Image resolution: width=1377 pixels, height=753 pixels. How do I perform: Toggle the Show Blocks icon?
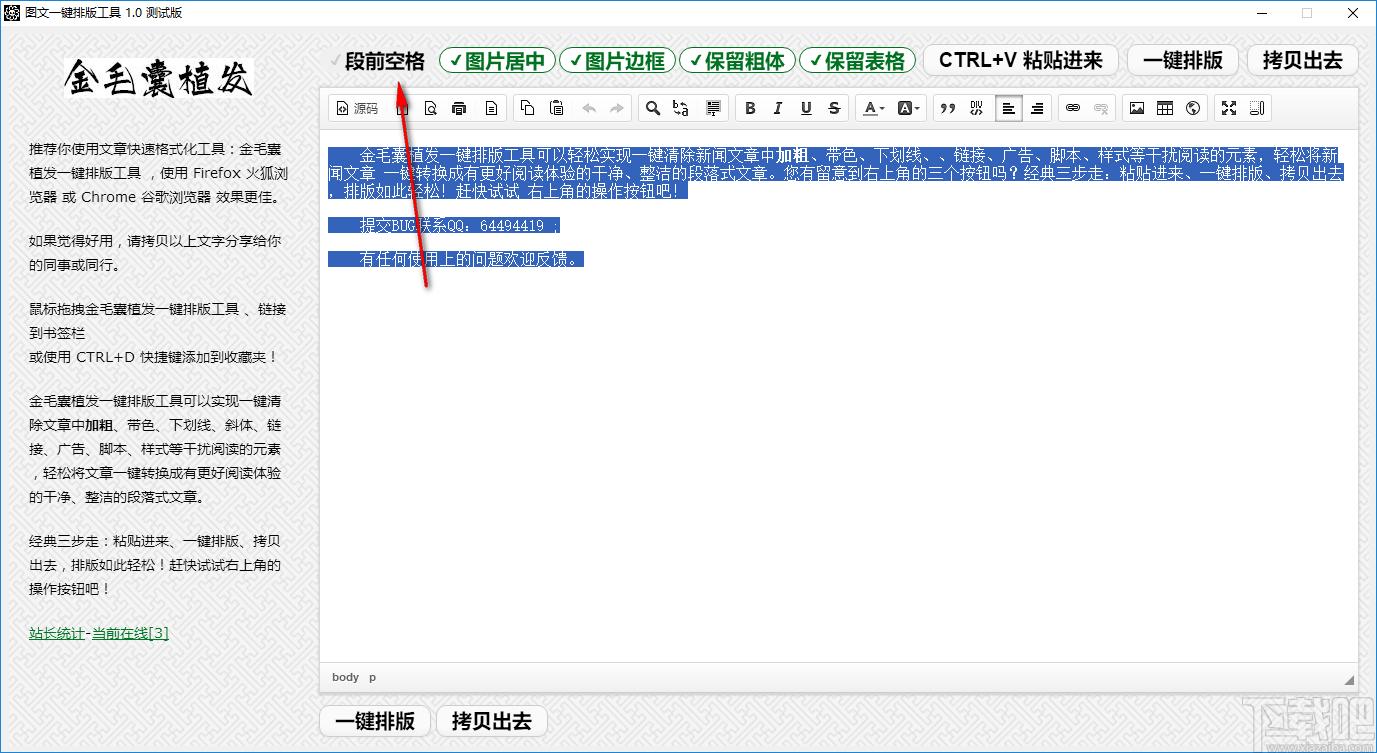coord(1257,108)
